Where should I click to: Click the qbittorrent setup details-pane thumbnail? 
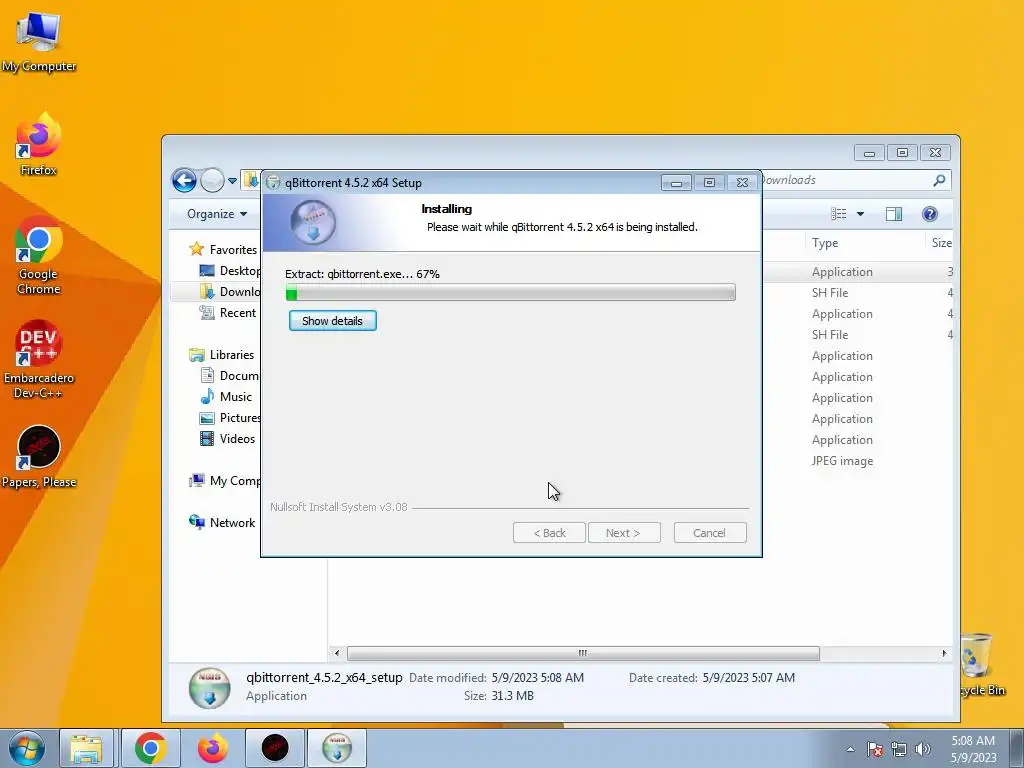coord(210,688)
